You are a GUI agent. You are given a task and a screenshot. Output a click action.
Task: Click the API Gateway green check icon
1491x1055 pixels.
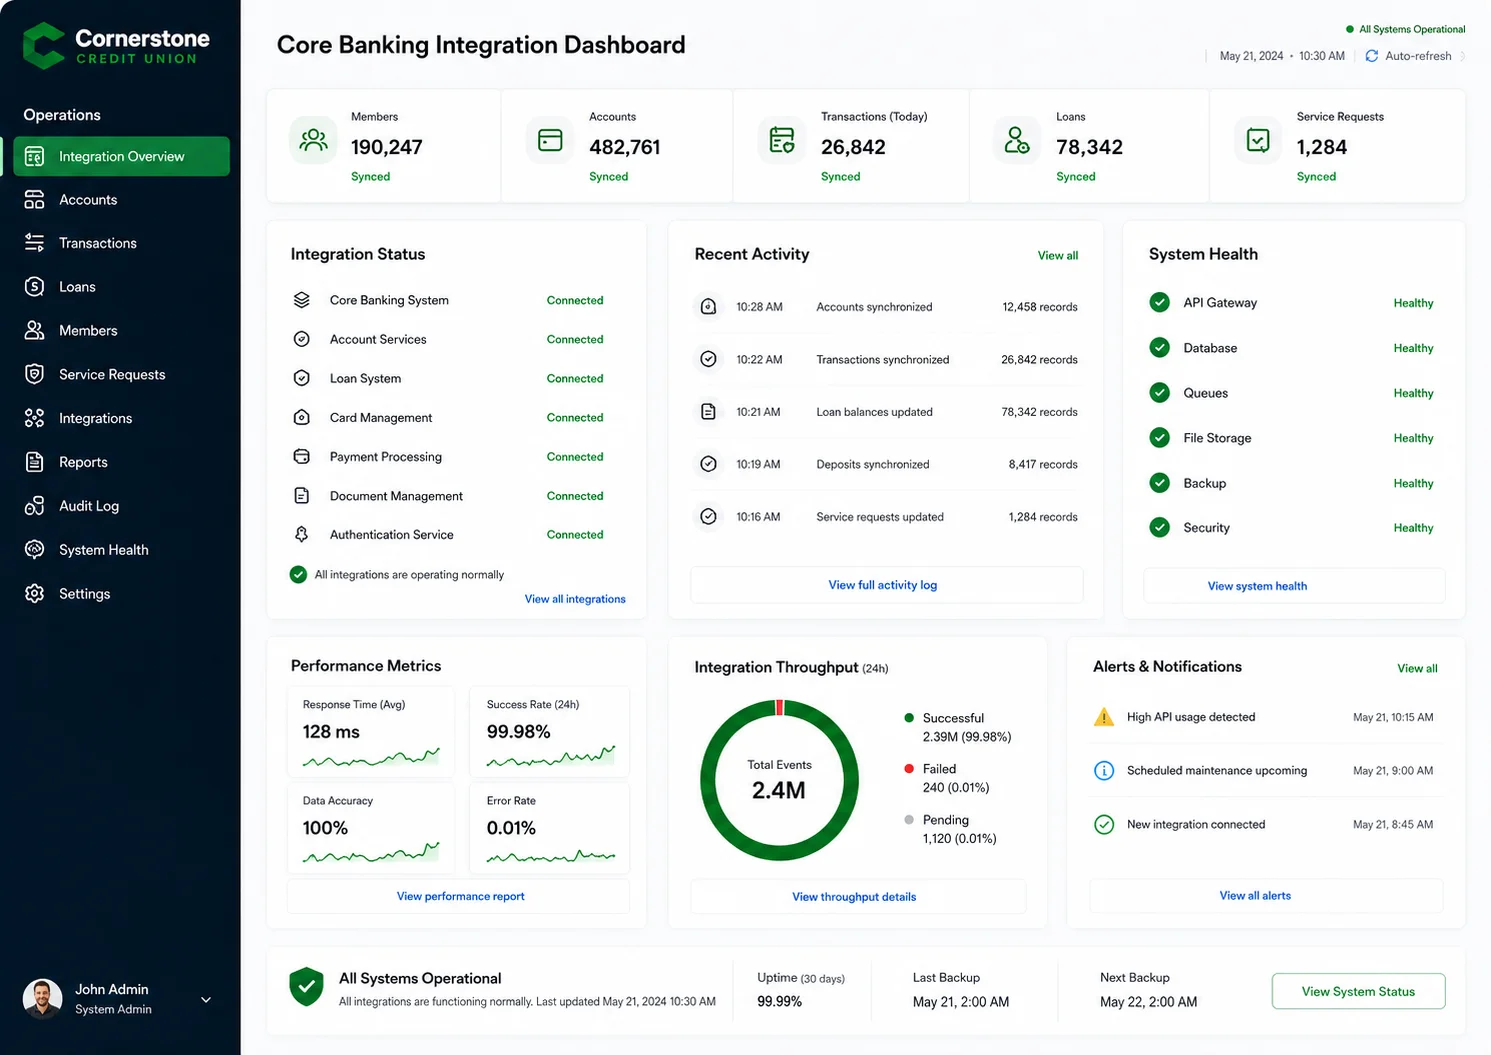[1160, 302]
